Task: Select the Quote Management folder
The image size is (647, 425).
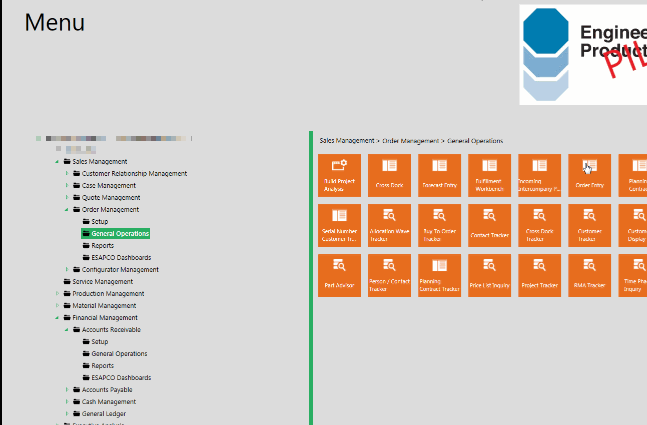Action: pos(107,197)
